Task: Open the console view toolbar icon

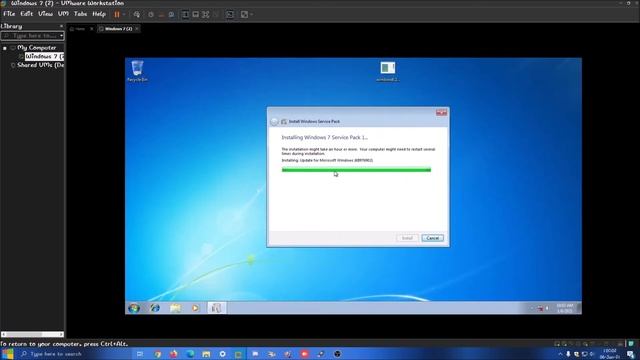Action: (230, 14)
